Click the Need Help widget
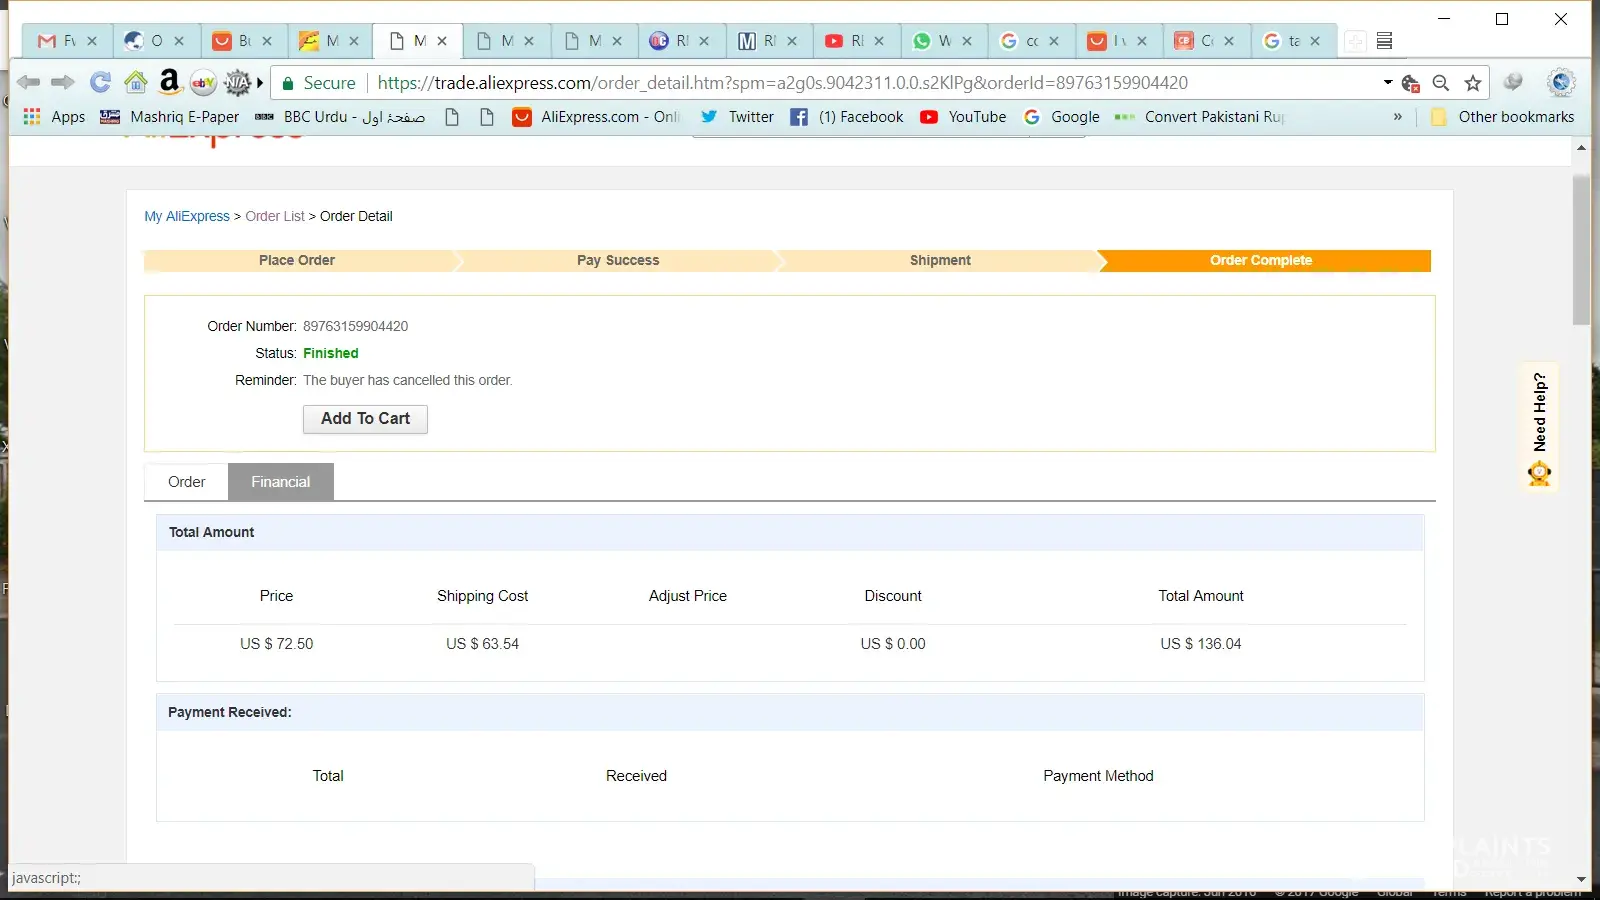The width and height of the screenshot is (1600, 900). point(1540,427)
